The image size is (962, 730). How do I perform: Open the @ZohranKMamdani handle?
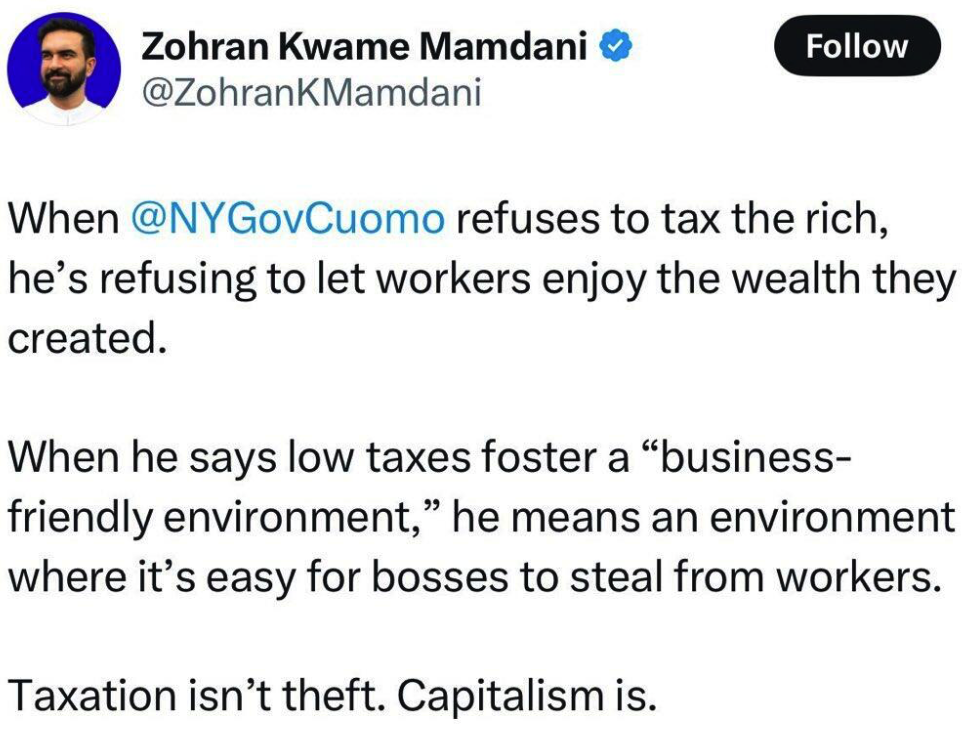click(x=311, y=93)
